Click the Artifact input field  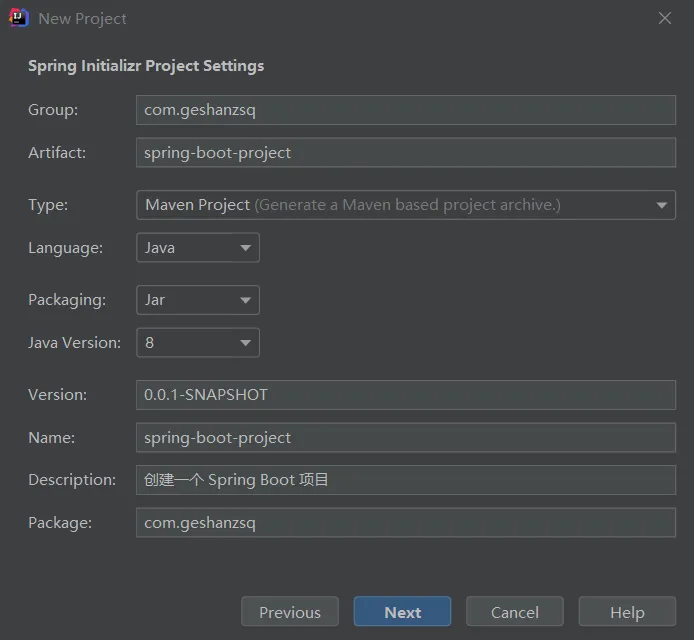(405, 152)
